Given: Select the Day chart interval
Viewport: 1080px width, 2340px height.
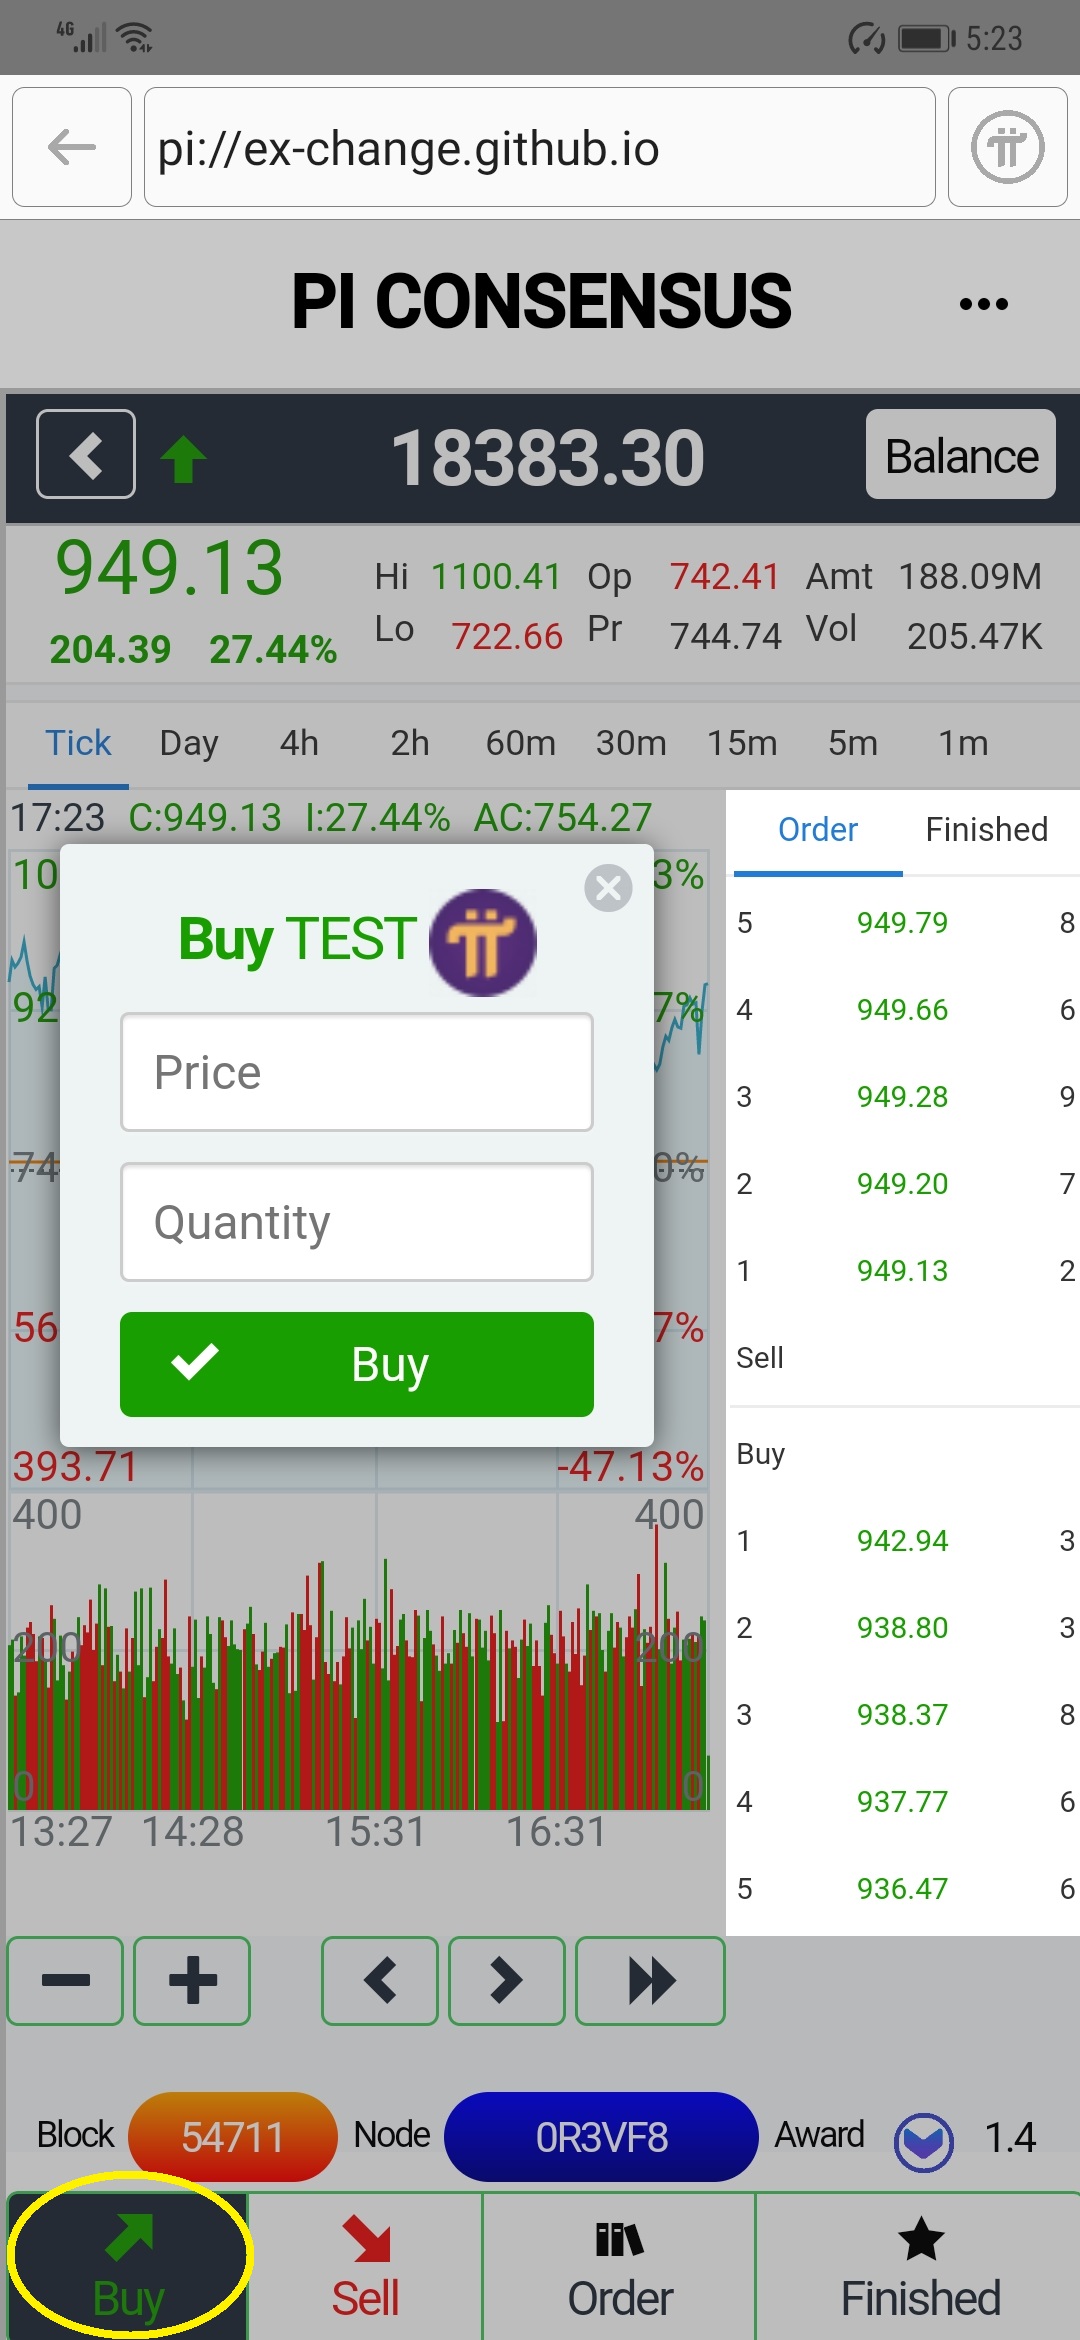Looking at the screenshot, I should 189,743.
